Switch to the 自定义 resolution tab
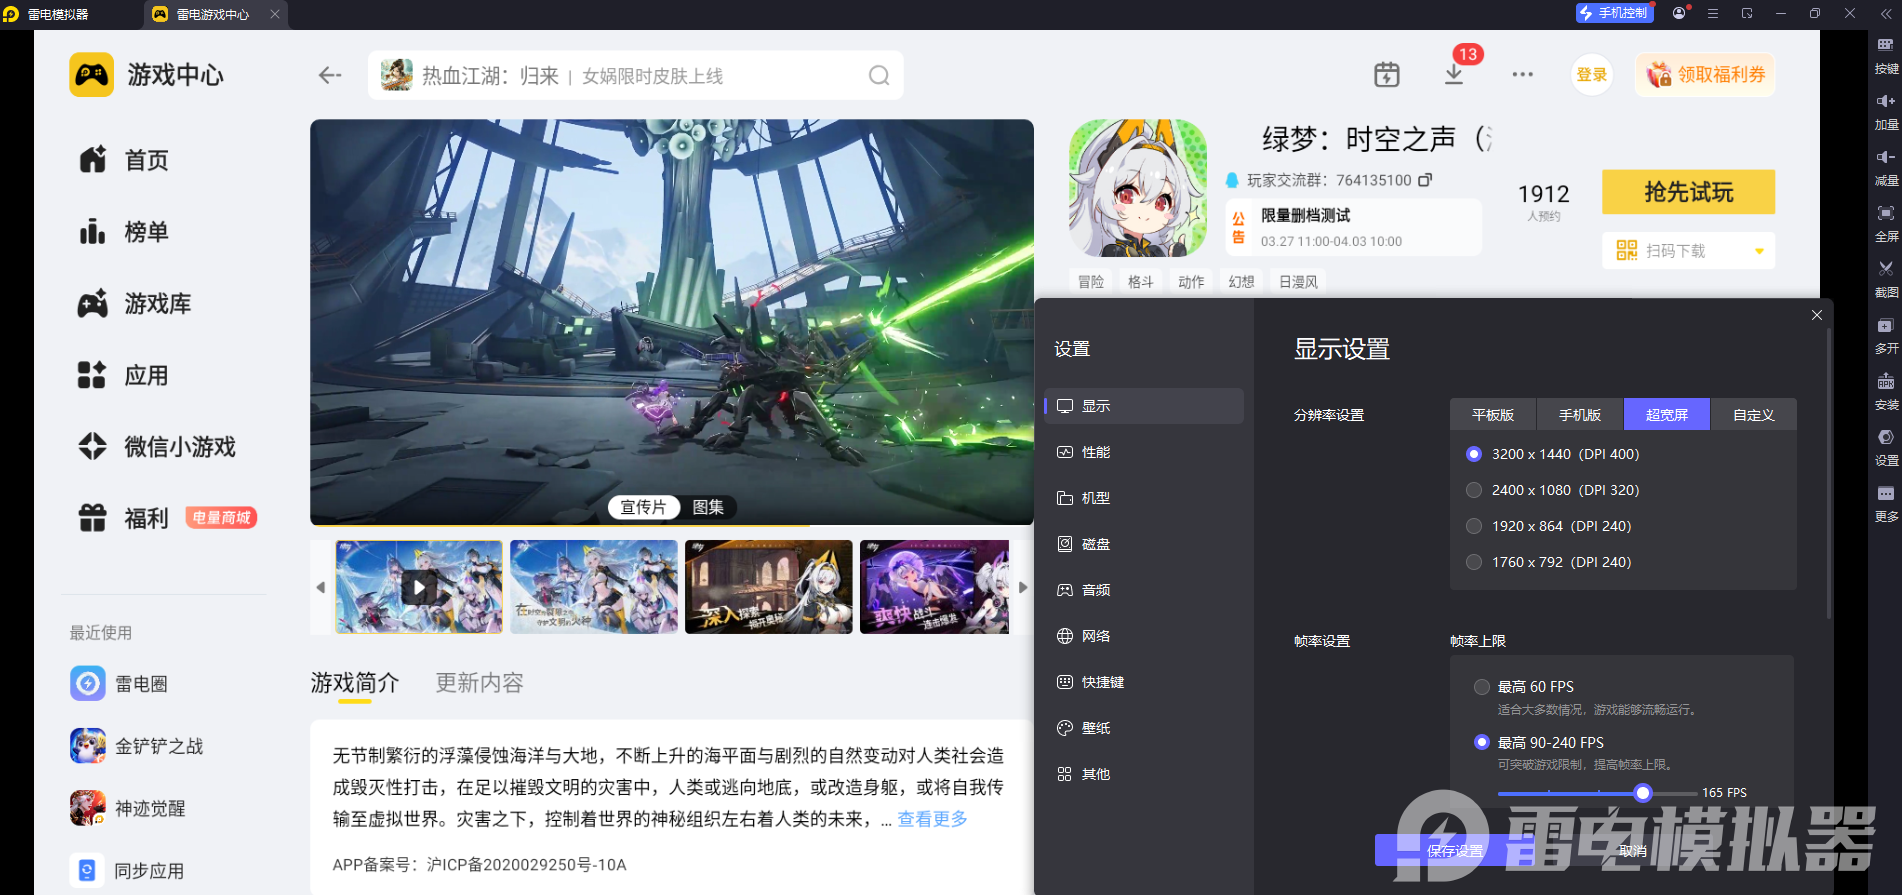This screenshot has width=1902, height=895. click(1754, 415)
